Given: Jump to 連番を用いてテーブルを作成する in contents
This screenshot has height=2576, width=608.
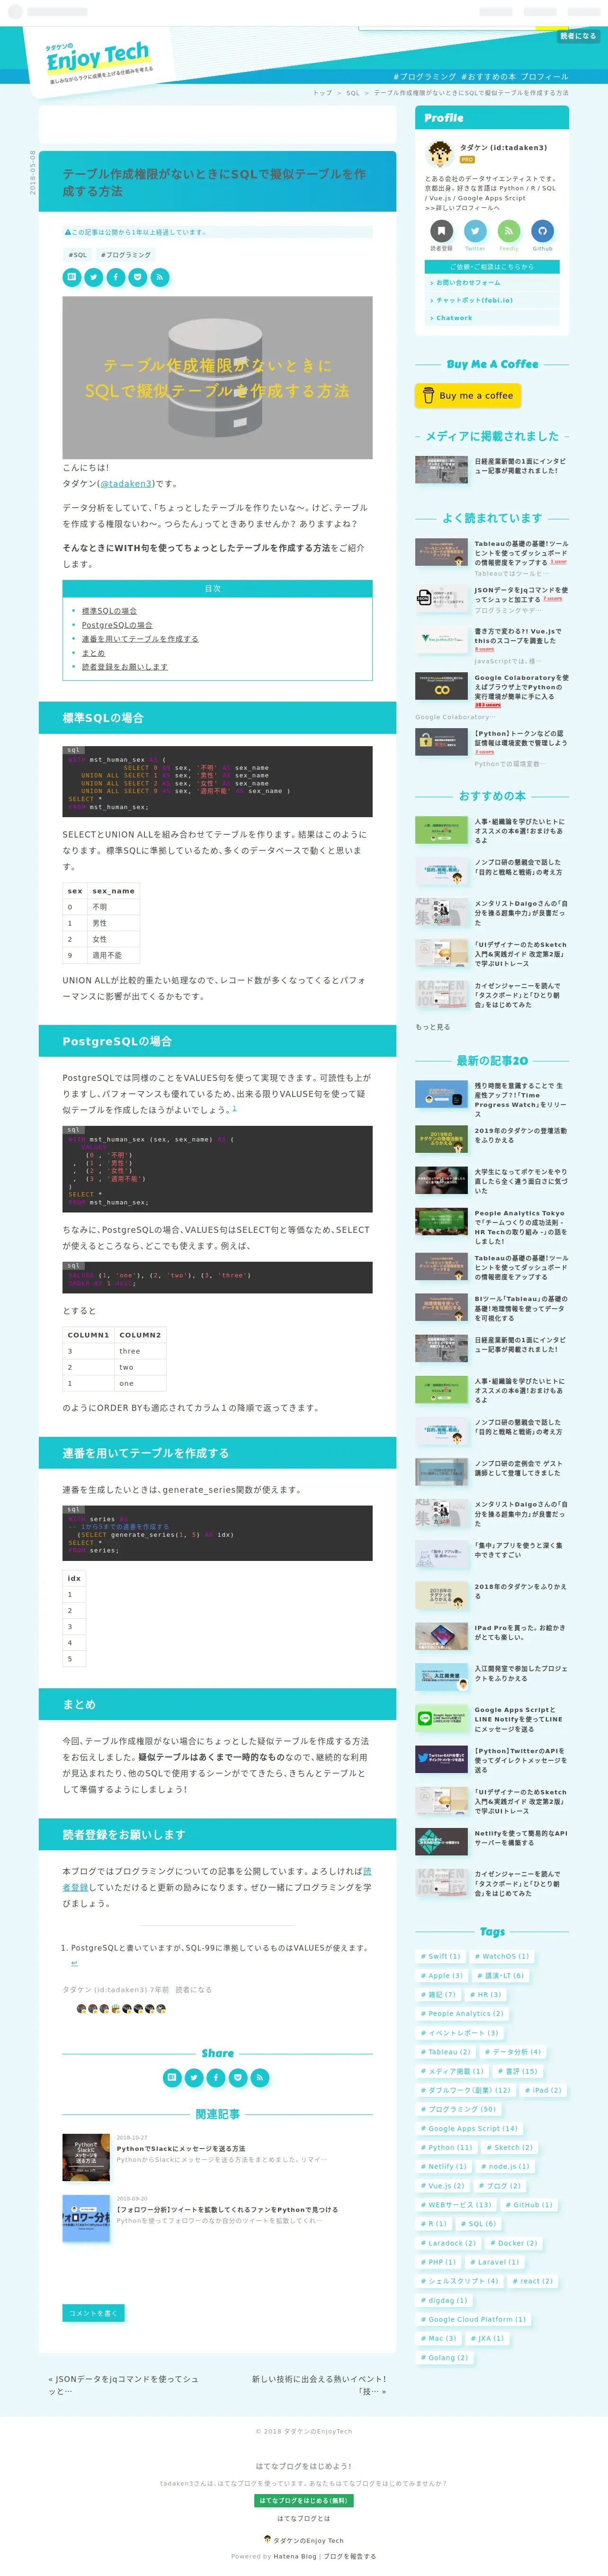Looking at the screenshot, I should [x=140, y=639].
